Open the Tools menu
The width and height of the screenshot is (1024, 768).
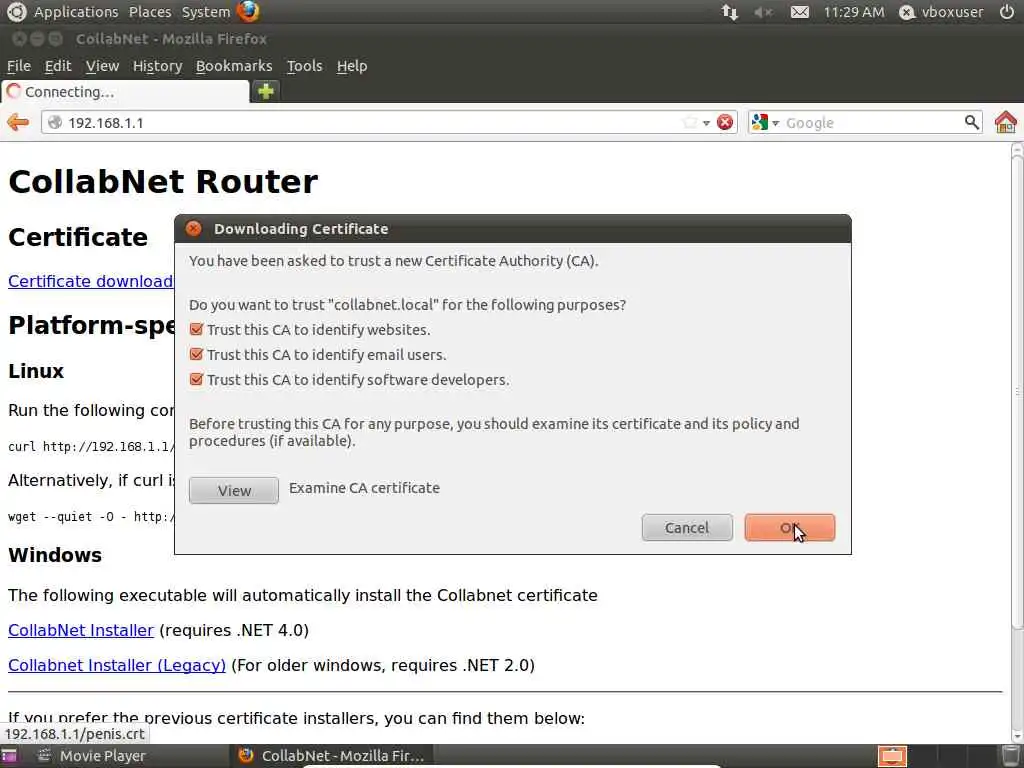point(304,66)
